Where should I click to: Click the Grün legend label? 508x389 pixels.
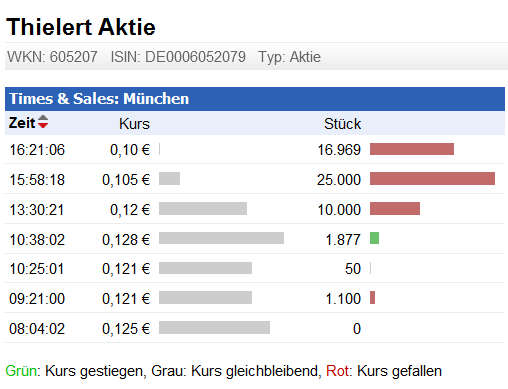click(23, 371)
